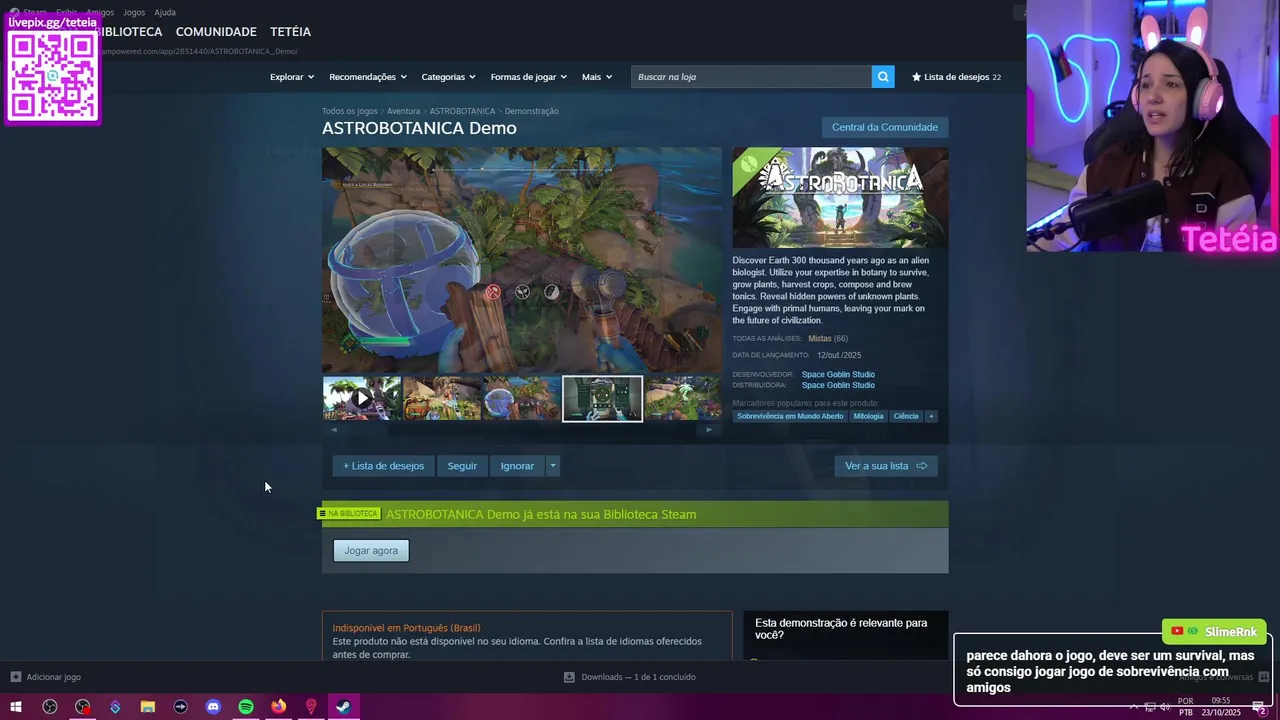Open the blue diamond taskbar app

pos(115,707)
